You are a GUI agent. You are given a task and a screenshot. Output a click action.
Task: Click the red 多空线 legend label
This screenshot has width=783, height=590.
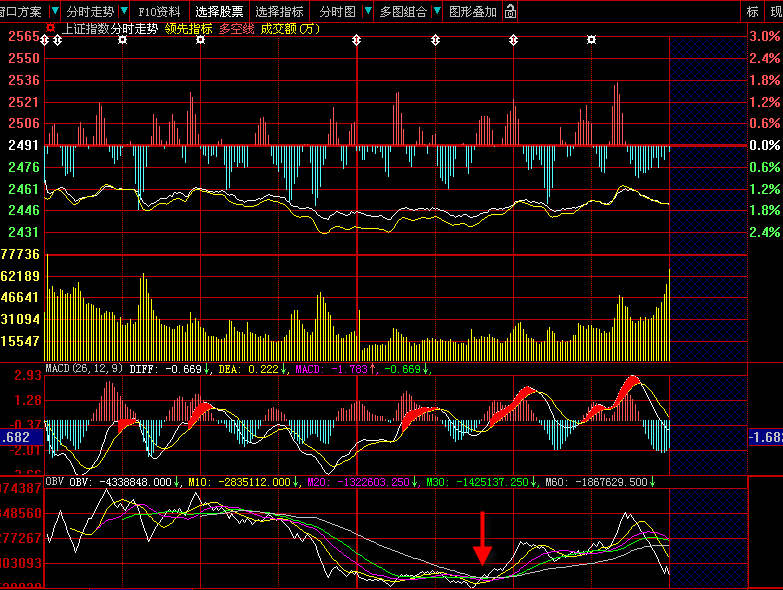236,28
